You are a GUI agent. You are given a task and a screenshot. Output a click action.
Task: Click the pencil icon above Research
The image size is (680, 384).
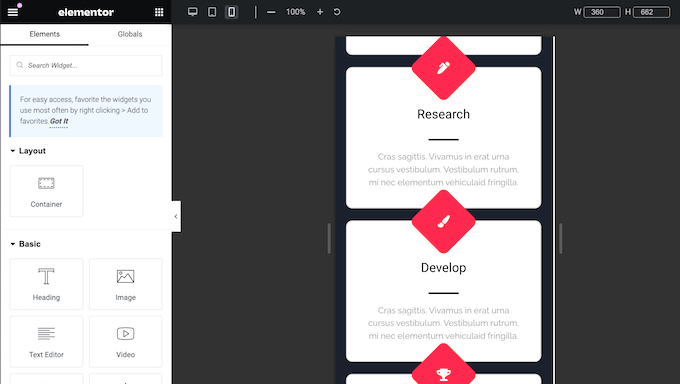point(443,68)
